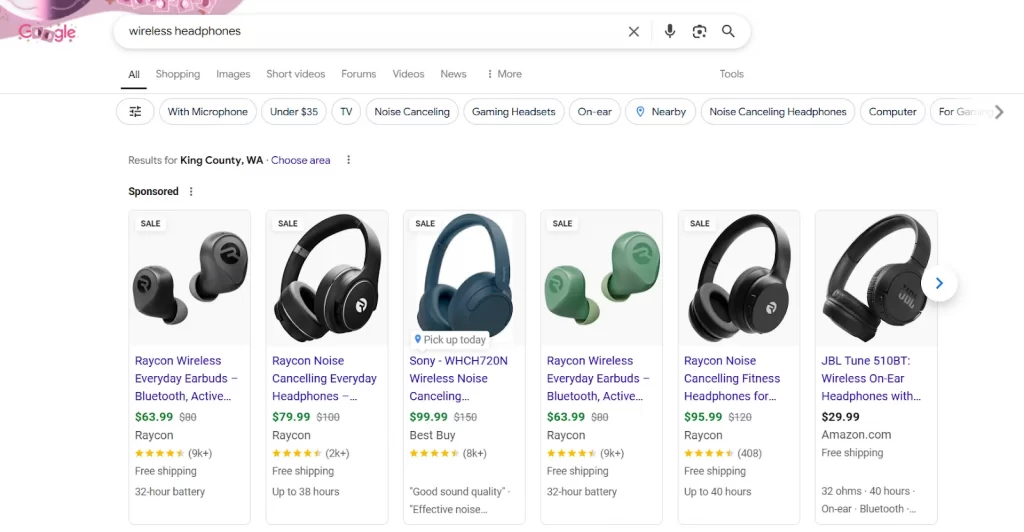Open options menu next to Choose area
Viewport: 1024px width, 532px height.
pos(348,160)
